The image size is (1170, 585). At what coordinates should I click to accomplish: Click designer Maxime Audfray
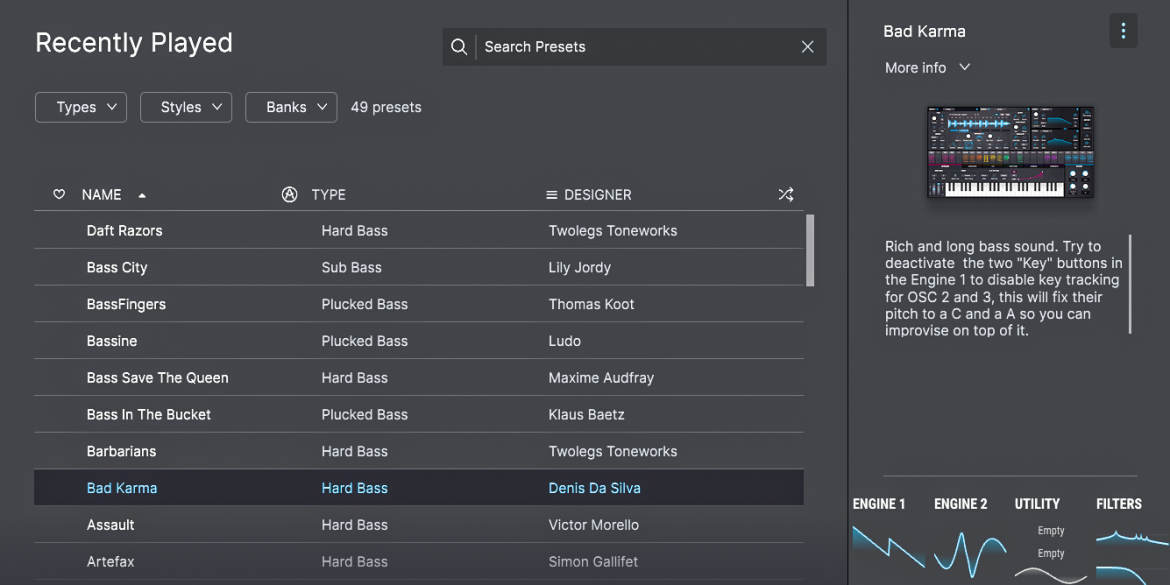pos(601,378)
